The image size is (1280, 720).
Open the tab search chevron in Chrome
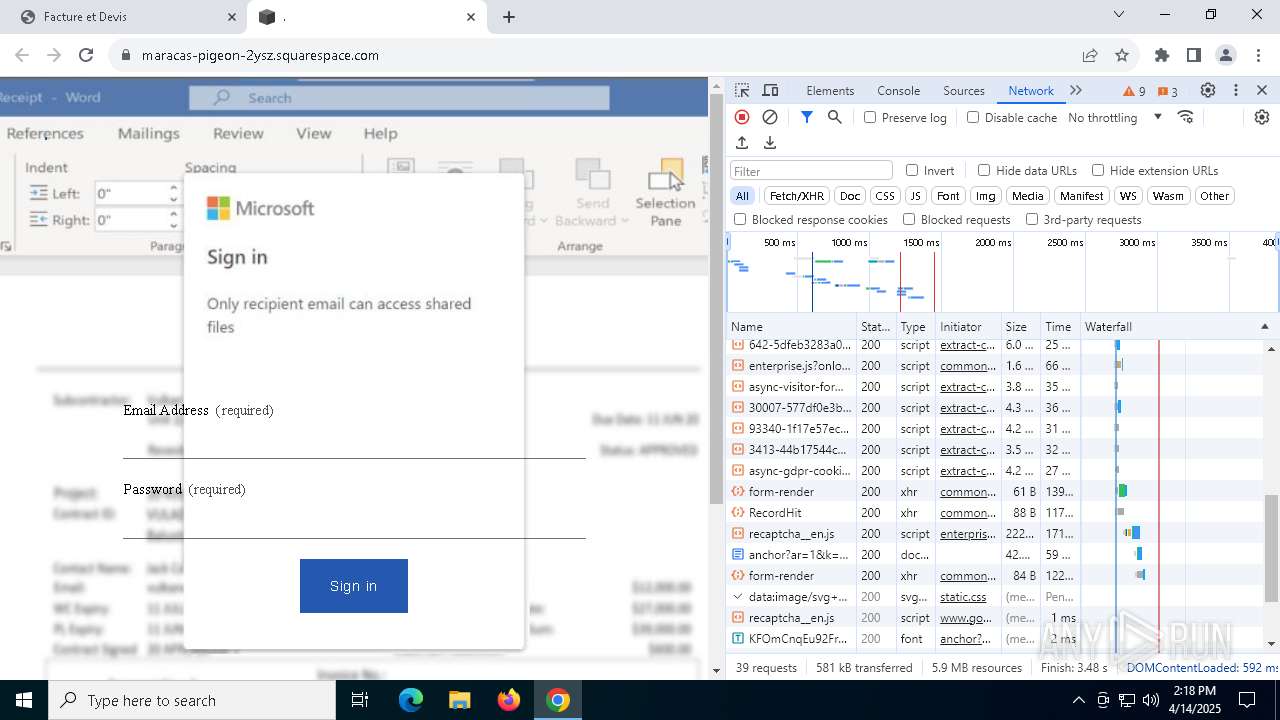(x=1119, y=14)
